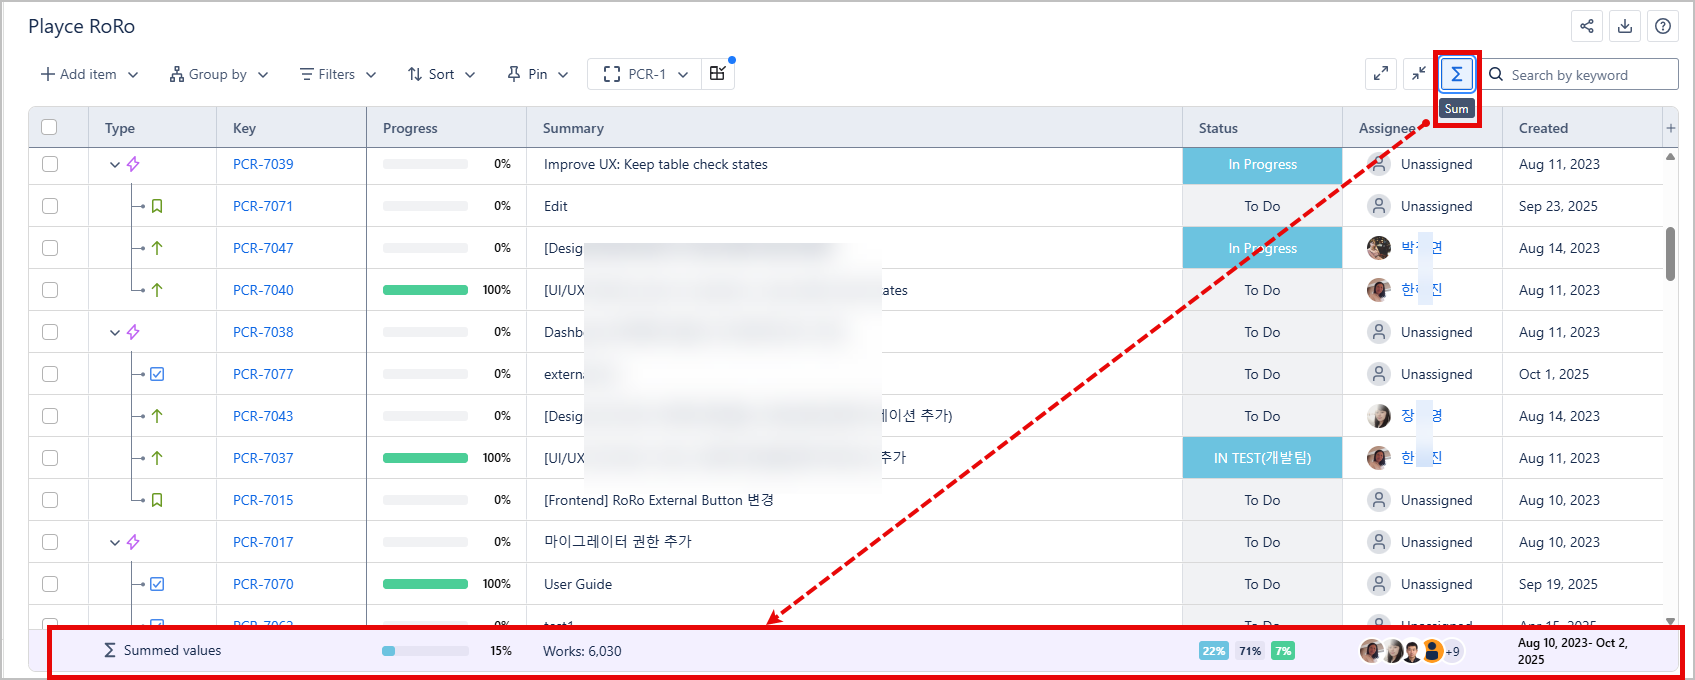Screen dimensions: 1695x680
Task: Click improvement arrow icon for PCR-7037
Action: [x=157, y=458]
